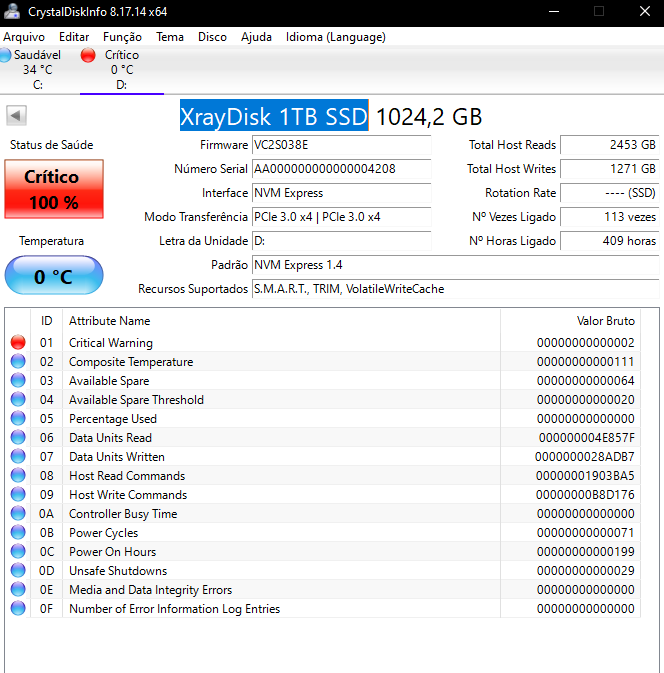Click the blue dot beside Power On Hours

(18, 551)
